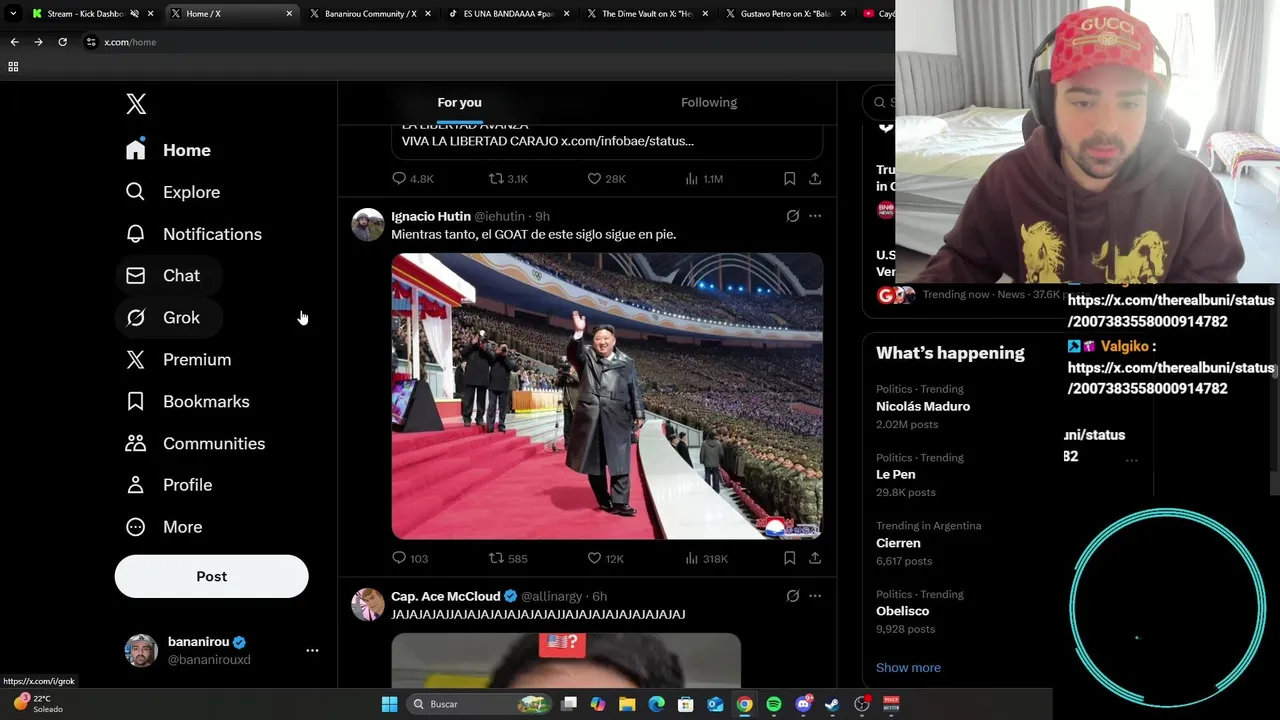Switch to the Following tab
Screen dimensions: 1280x720
pyautogui.click(x=709, y=102)
